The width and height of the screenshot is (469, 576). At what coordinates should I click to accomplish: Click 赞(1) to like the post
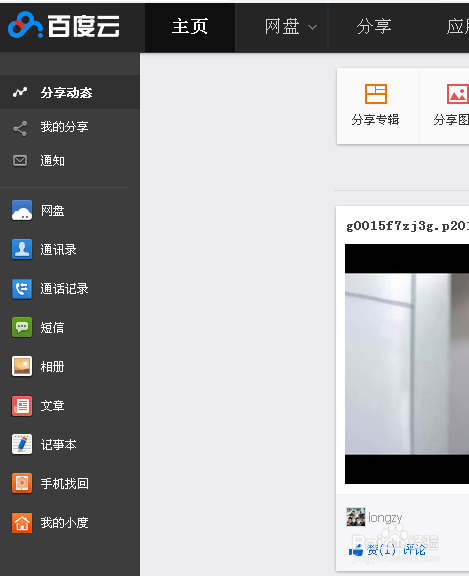coord(381,550)
